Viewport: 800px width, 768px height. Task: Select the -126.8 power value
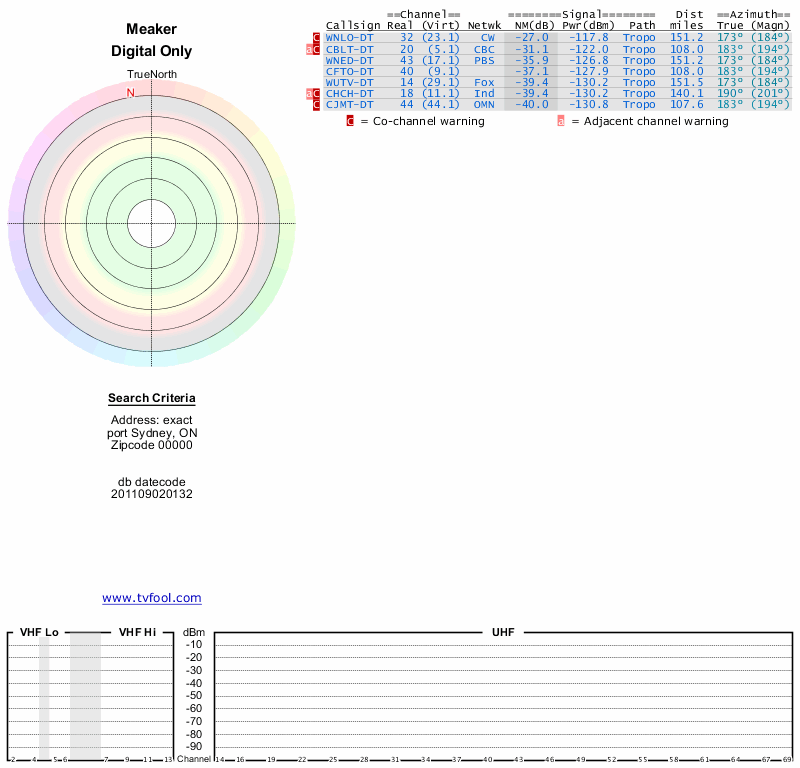[589, 61]
